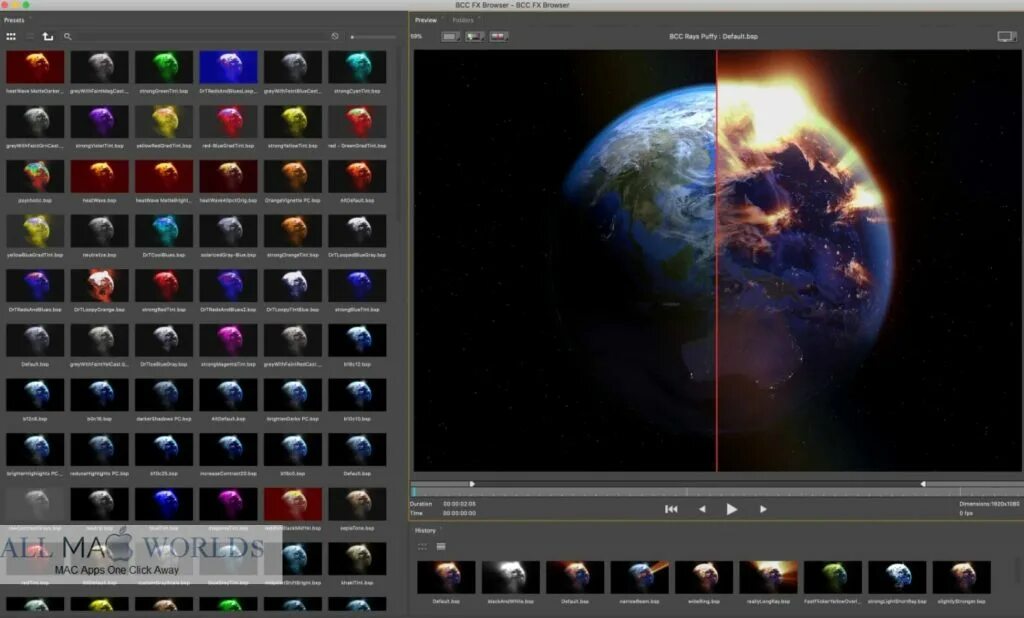Open the Presets panel tab
This screenshot has width=1024, height=618.
pos(14,20)
